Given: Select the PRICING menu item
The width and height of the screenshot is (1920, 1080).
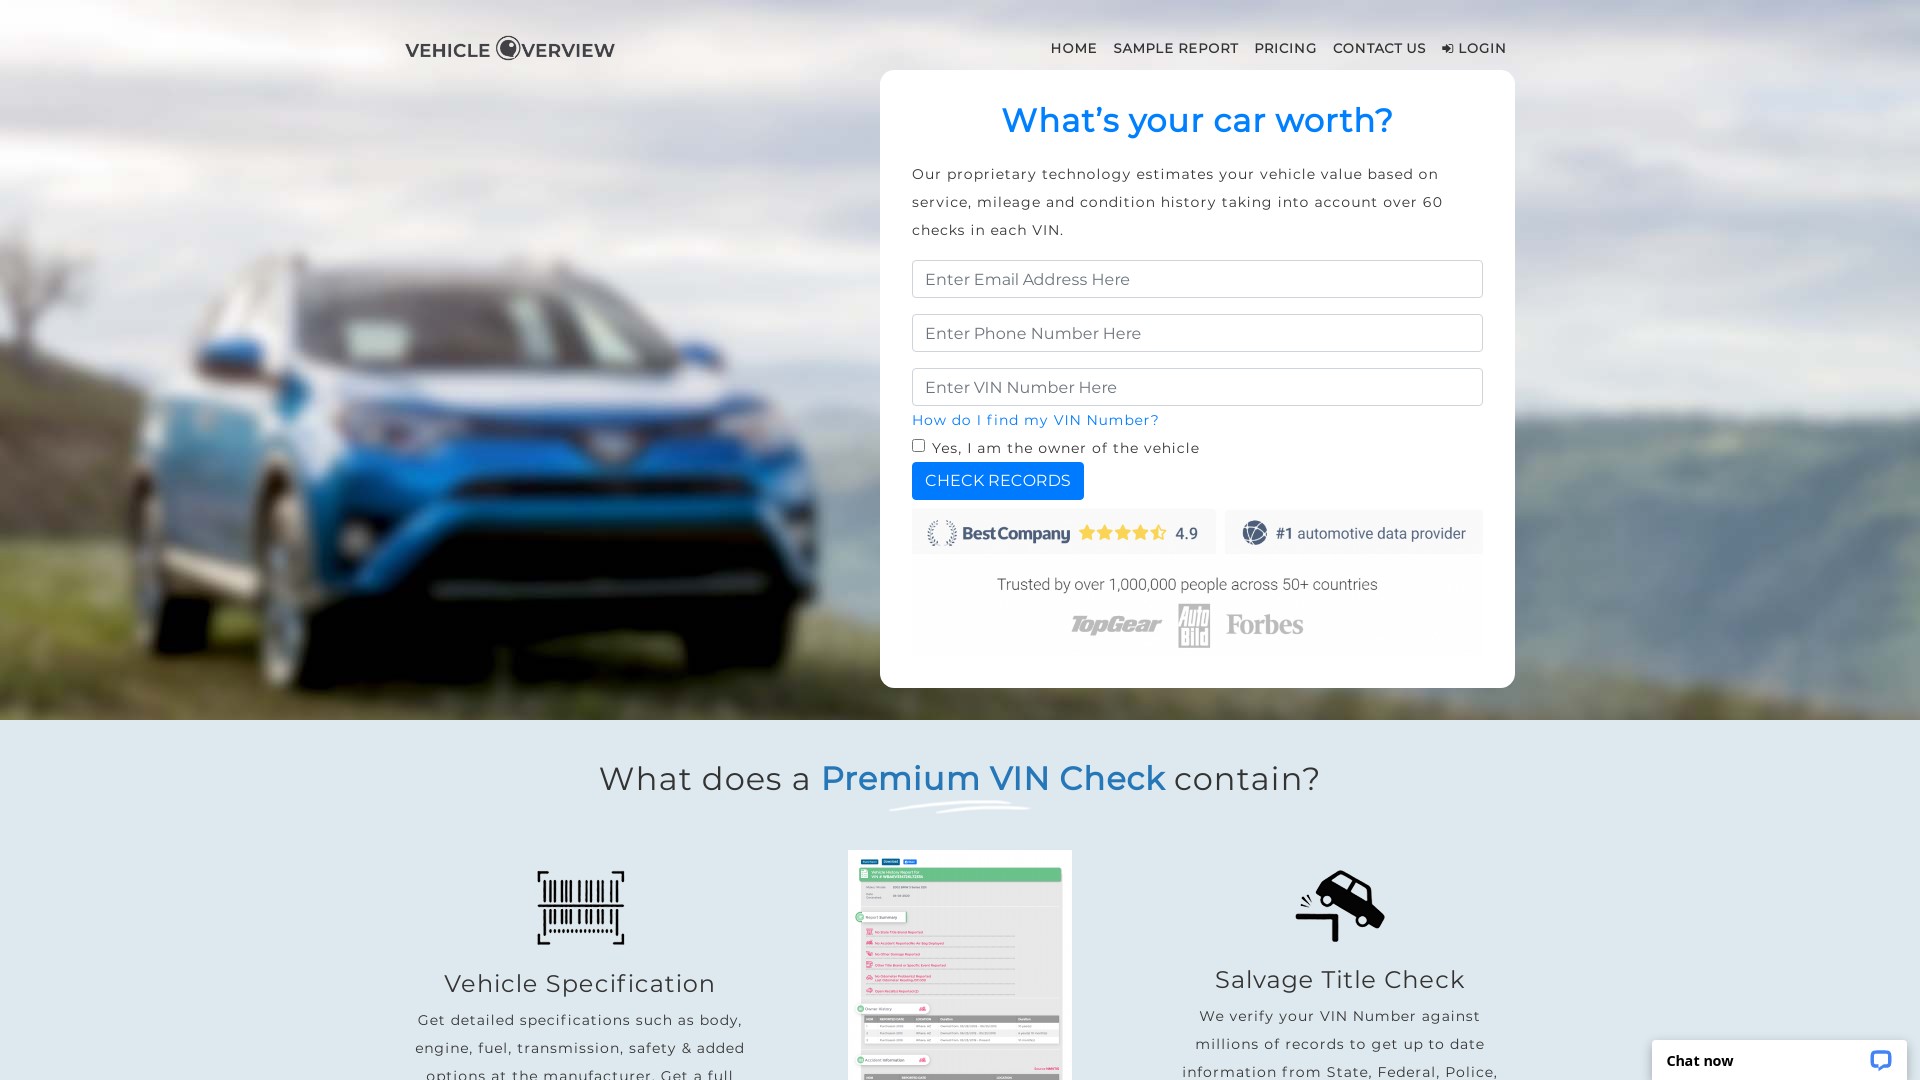Looking at the screenshot, I should 1284,47.
